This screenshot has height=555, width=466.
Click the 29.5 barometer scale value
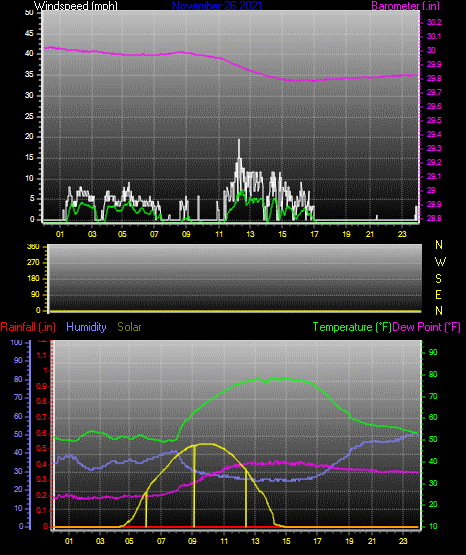434,120
